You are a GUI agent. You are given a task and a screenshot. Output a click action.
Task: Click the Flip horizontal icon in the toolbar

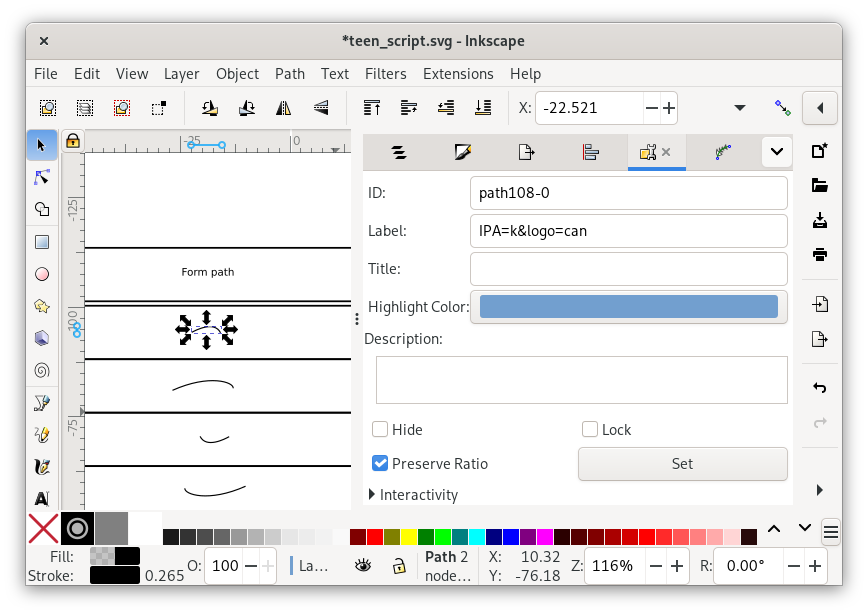[284, 108]
